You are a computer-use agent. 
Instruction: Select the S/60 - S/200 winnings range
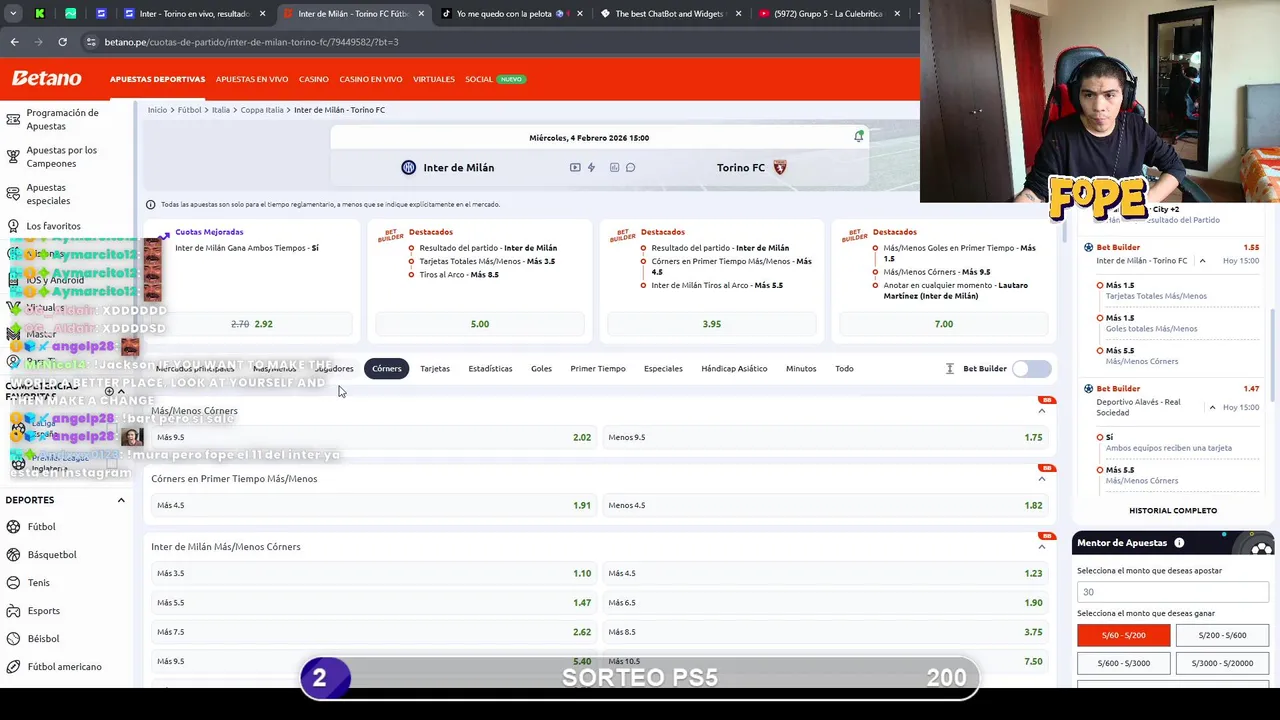1123,635
